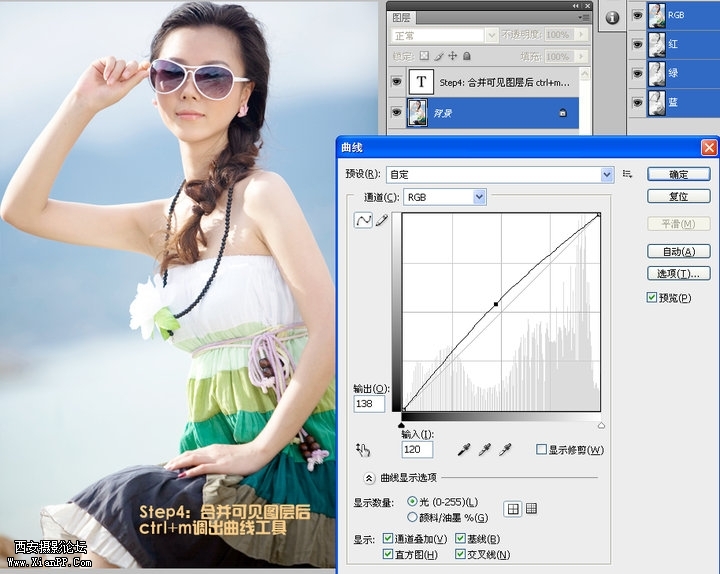The image size is (720, 574).
Task: Click the T thumbnail of Step4 text layer
Action: tap(421, 82)
